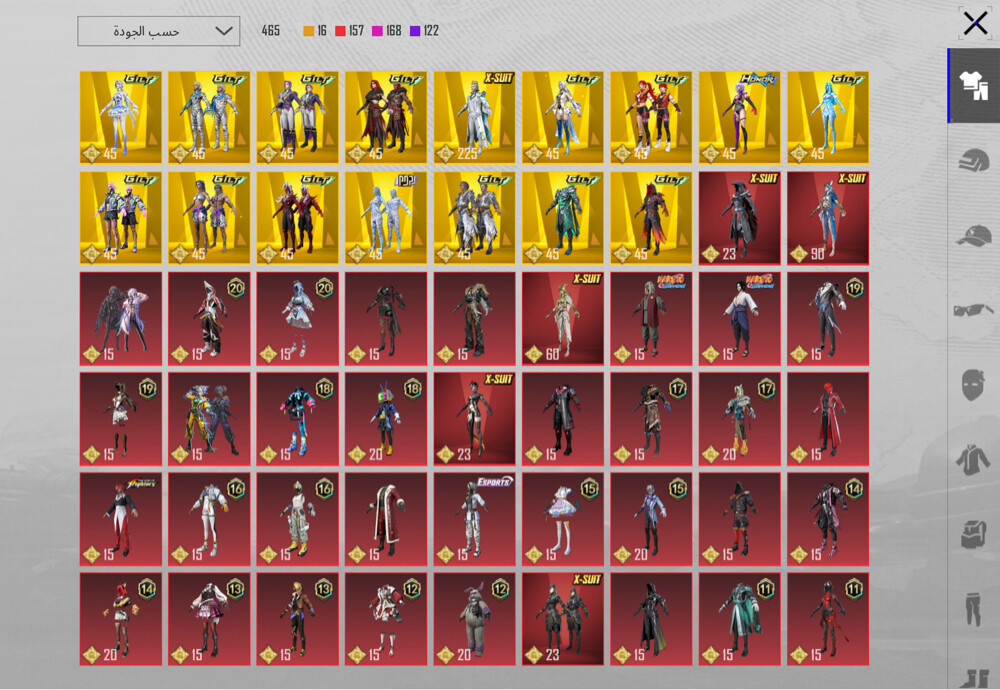Screen dimensions: 1000x690
Task: Open the Esports-tagged outfit
Action: coord(474,519)
